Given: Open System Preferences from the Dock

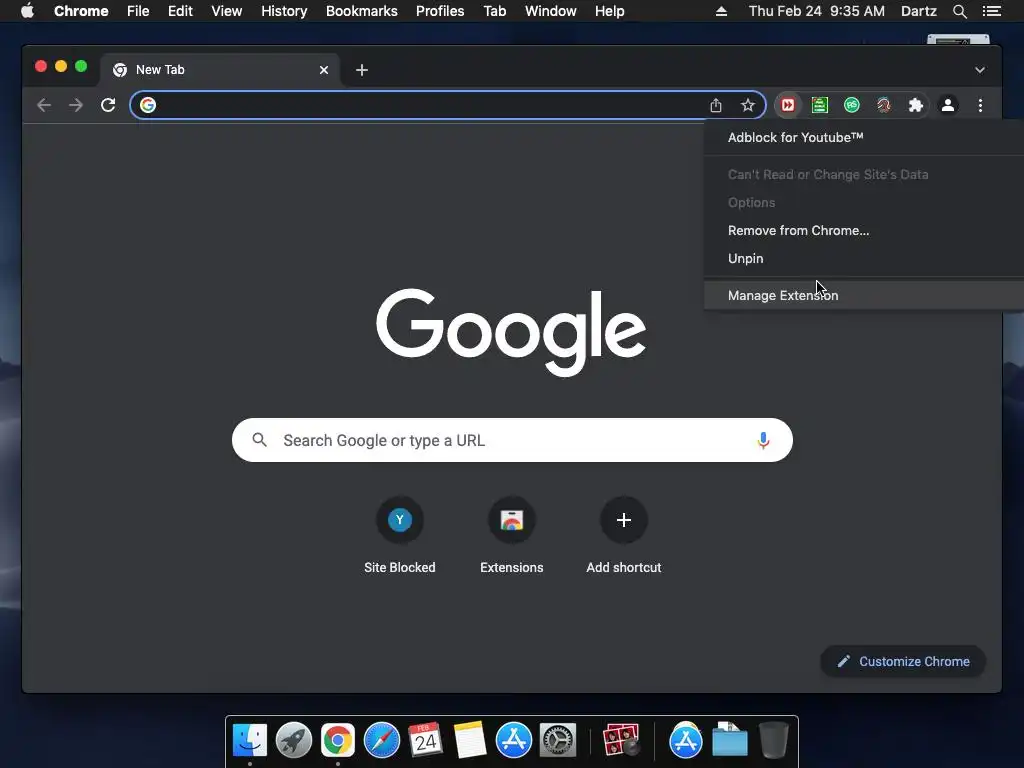Looking at the screenshot, I should pos(557,740).
